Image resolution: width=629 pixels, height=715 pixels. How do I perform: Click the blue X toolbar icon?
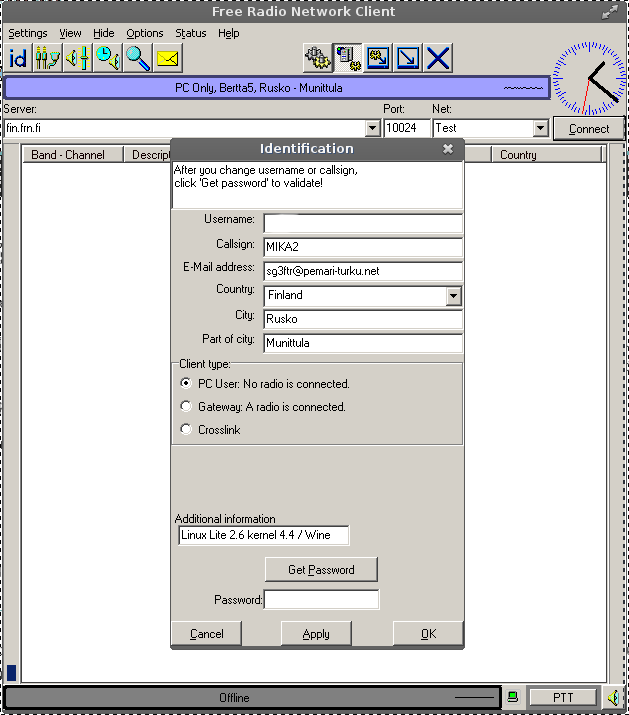pyautogui.click(x=438, y=58)
